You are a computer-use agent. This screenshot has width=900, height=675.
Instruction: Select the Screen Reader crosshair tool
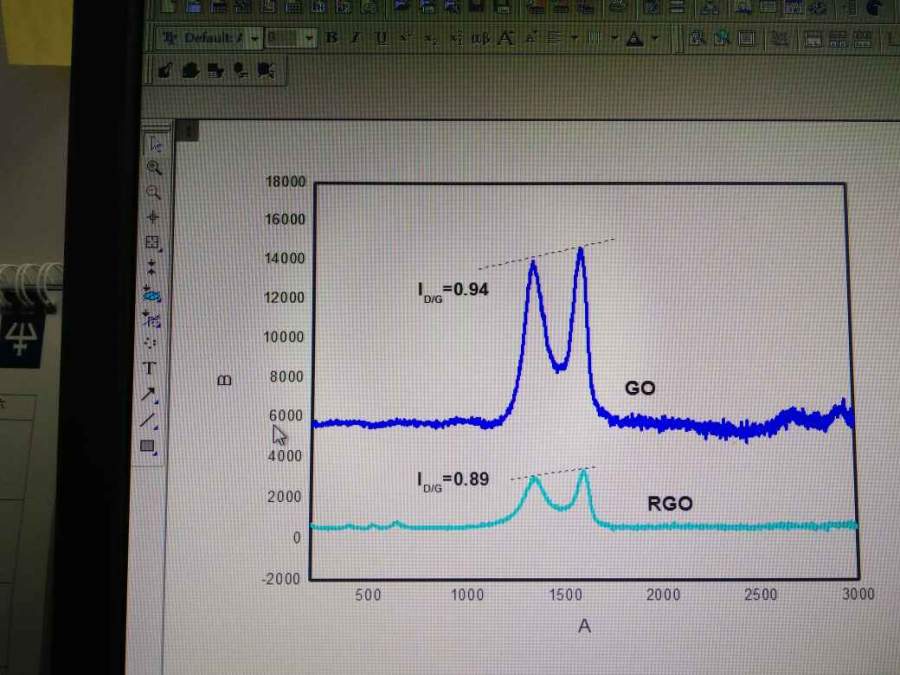153,217
